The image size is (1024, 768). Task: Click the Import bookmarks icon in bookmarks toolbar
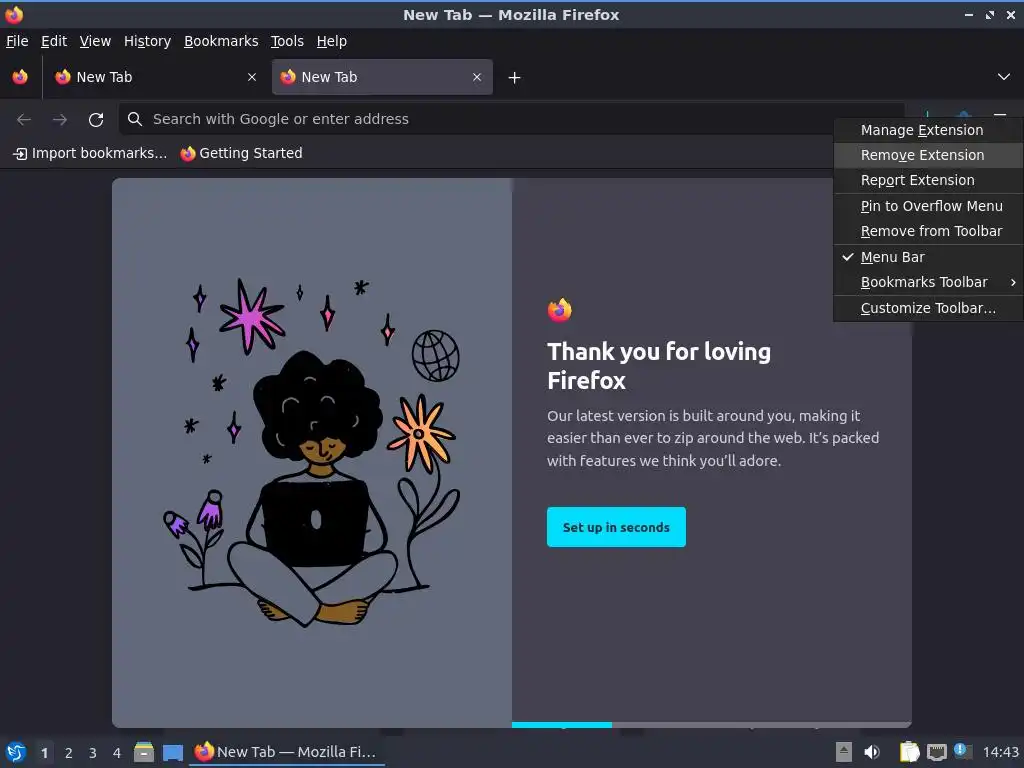click(x=20, y=153)
